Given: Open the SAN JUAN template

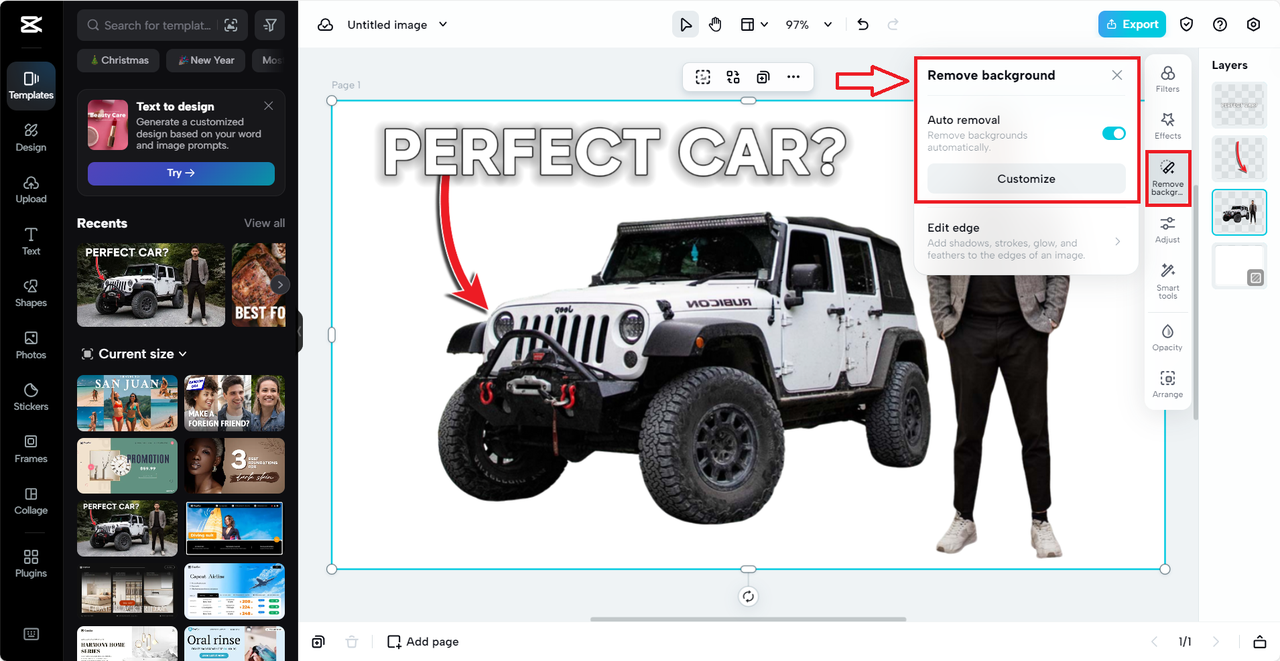Looking at the screenshot, I should tap(127, 403).
